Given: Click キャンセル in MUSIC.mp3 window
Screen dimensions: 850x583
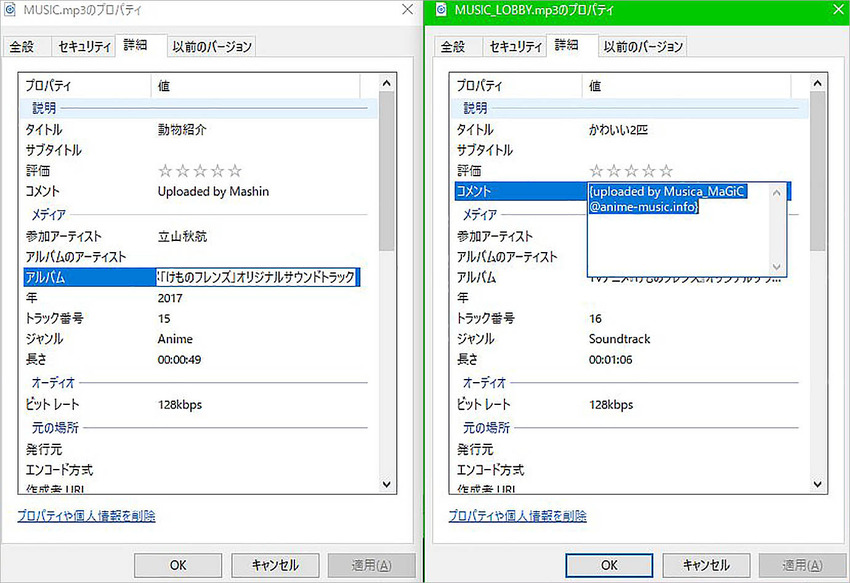Looking at the screenshot, I should [275, 565].
